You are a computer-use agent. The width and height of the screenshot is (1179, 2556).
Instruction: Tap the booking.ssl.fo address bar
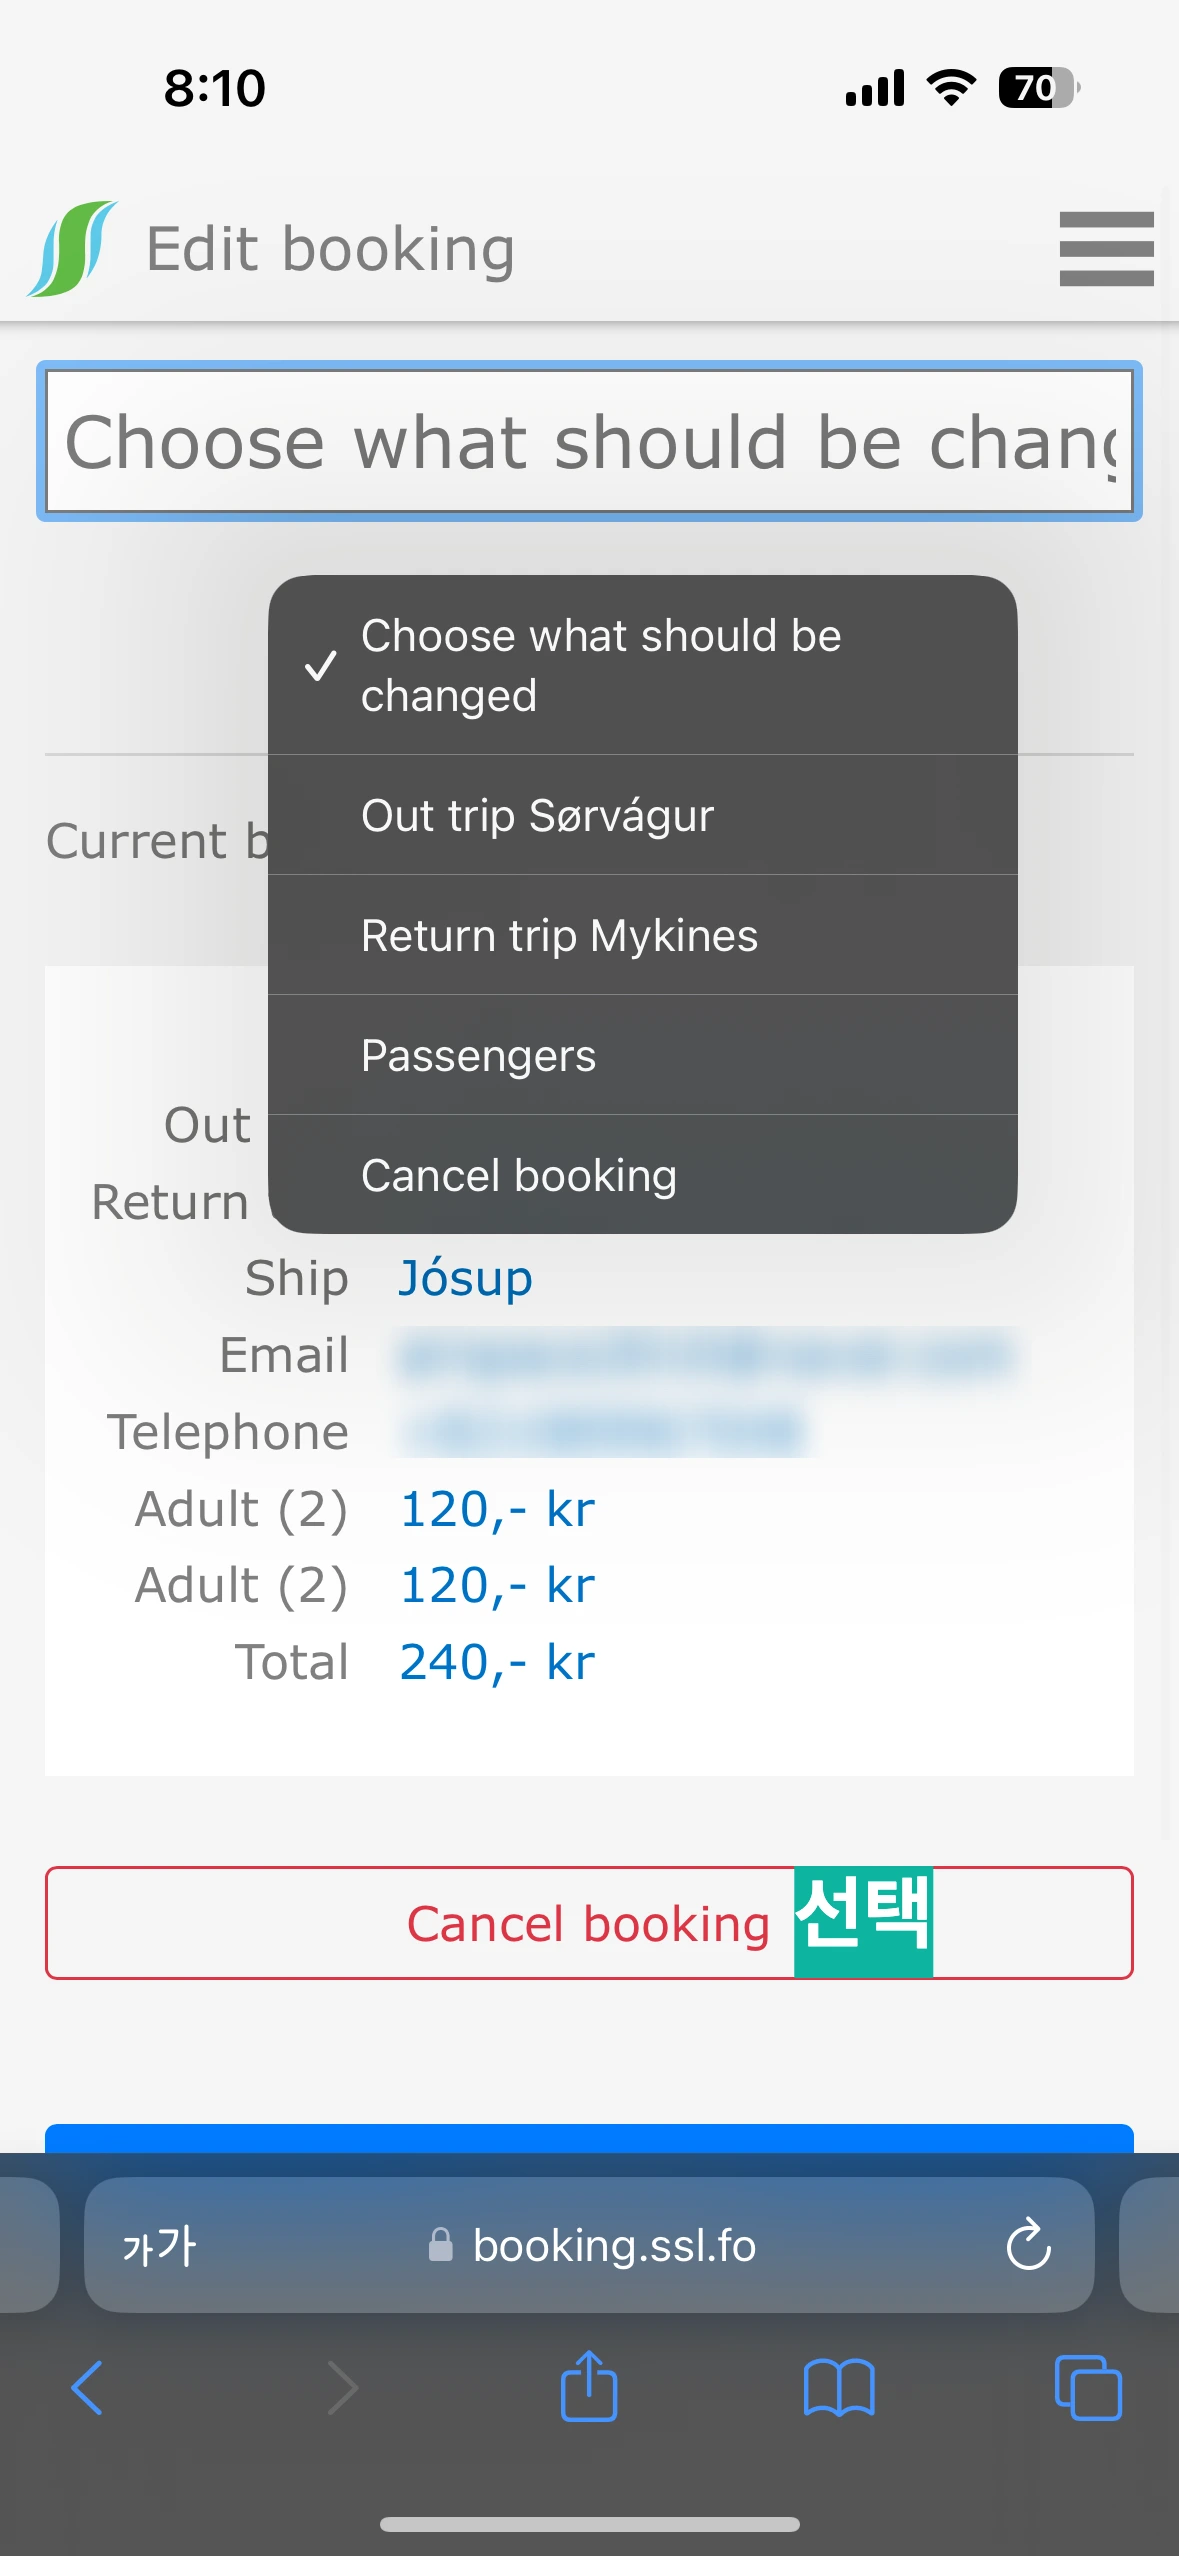click(x=612, y=2246)
